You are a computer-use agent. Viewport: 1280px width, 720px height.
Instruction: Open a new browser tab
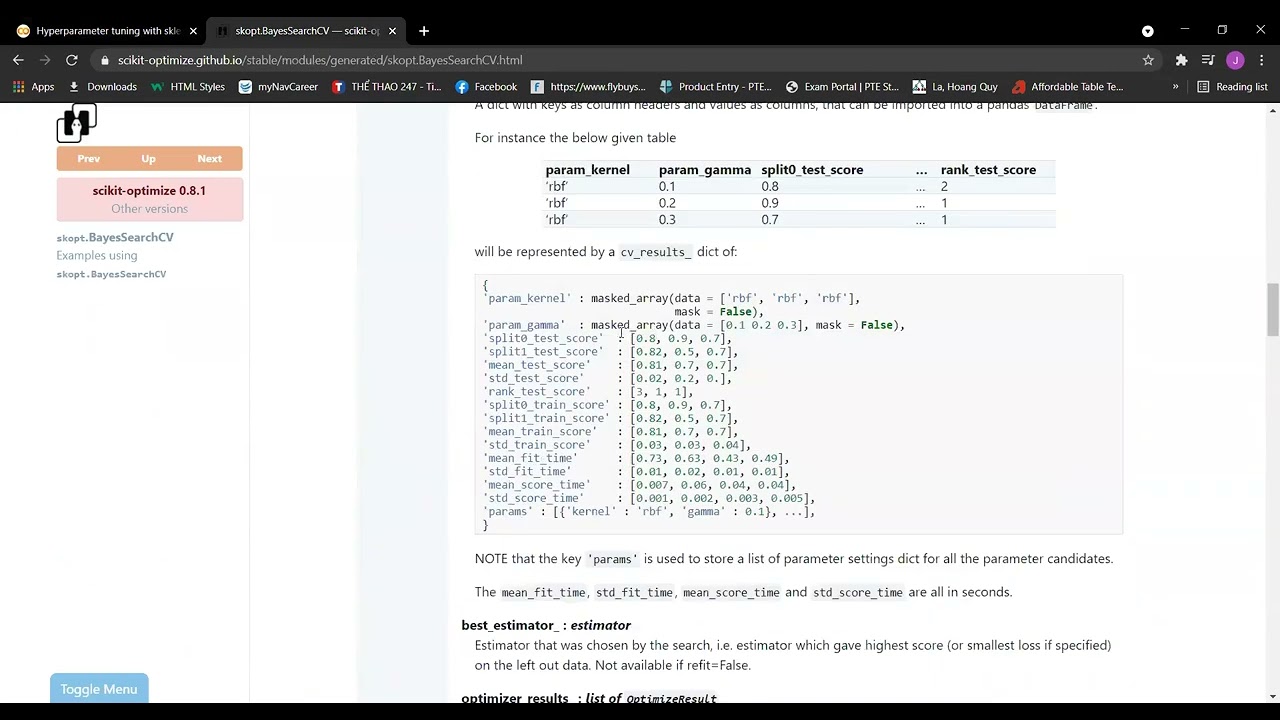coord(424,31)
